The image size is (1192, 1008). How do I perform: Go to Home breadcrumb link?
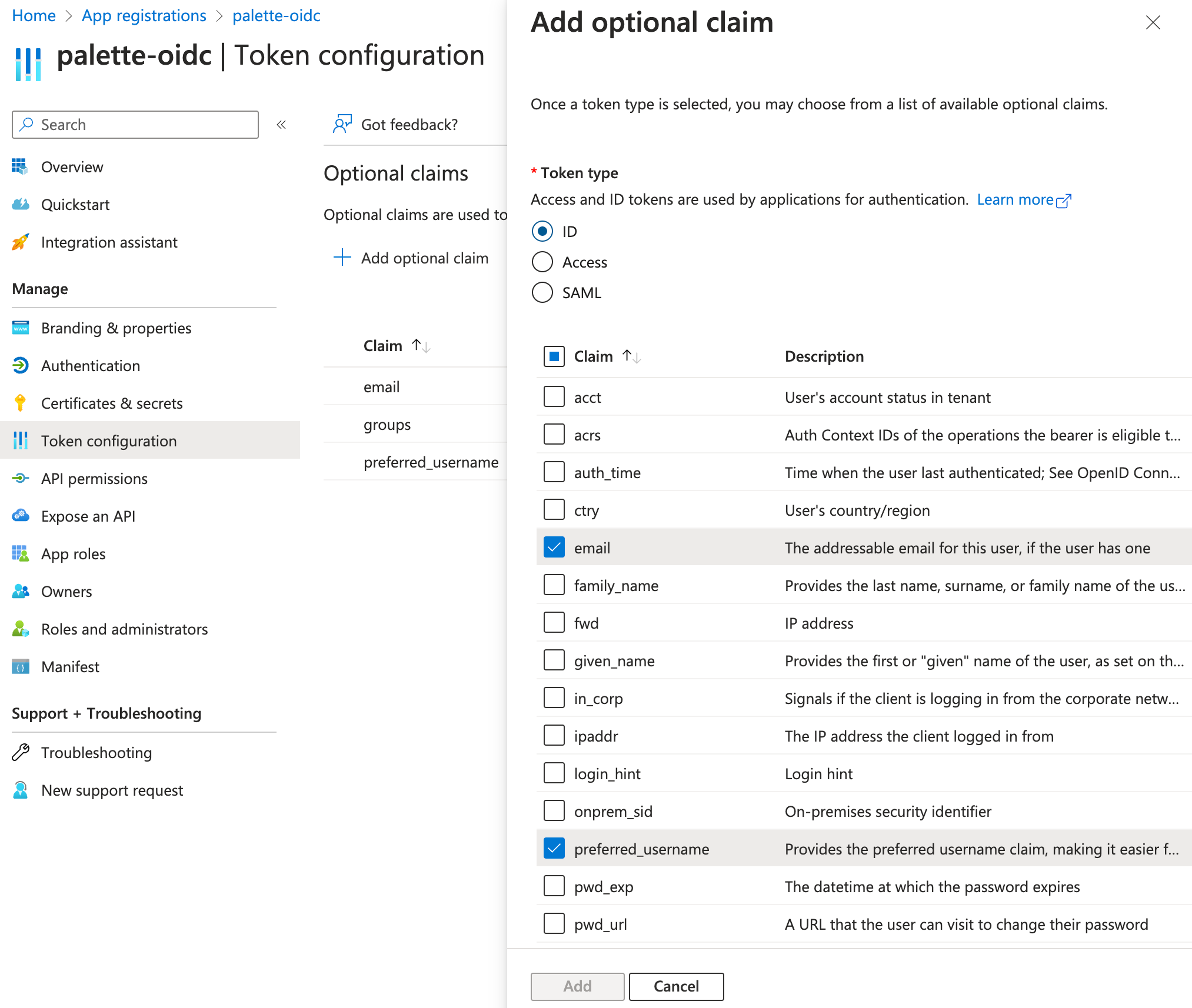[x=33, y=15]
